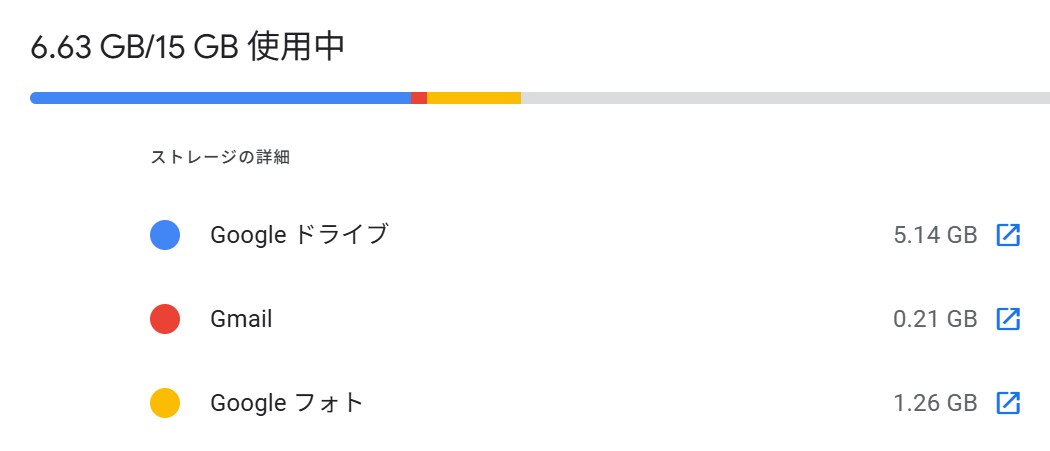Click the 1.26 GB storage value
Viewport: 1050px width, 451px height.
934,404
